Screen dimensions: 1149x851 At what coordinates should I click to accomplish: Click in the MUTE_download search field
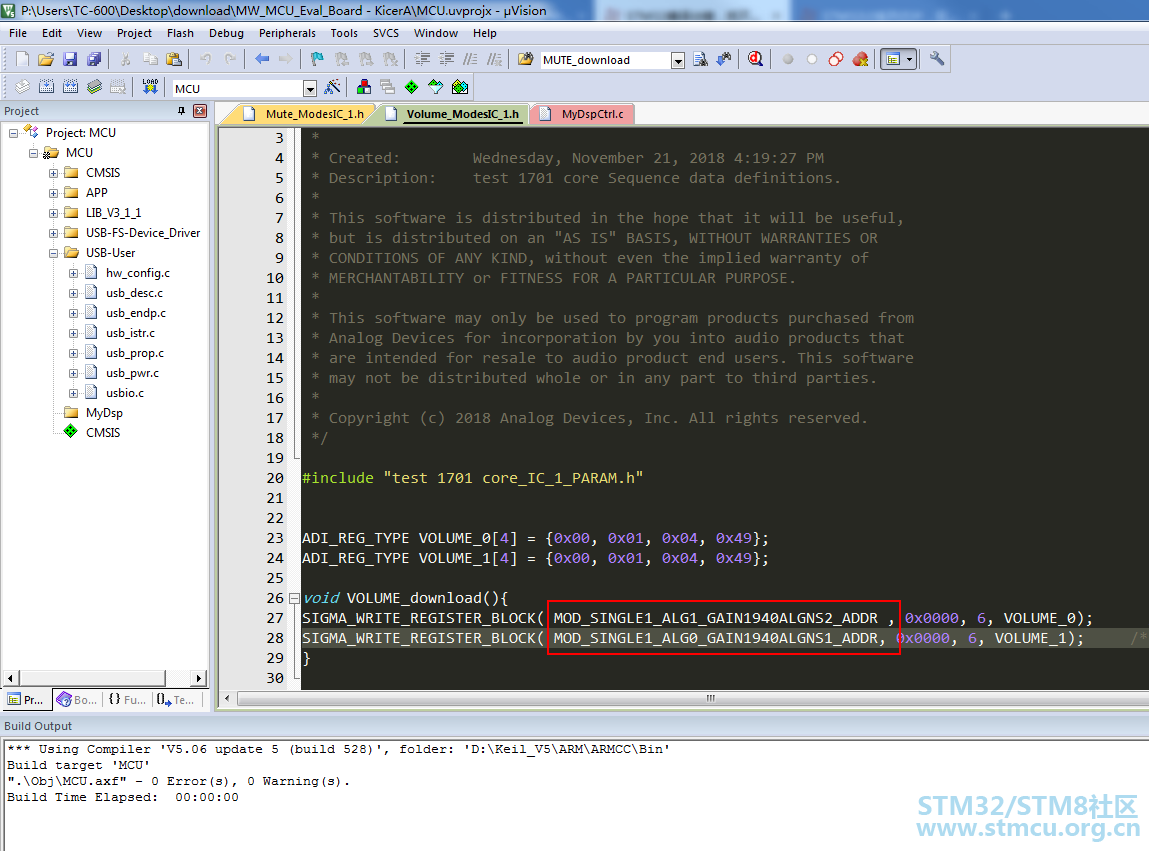[605, 60]
